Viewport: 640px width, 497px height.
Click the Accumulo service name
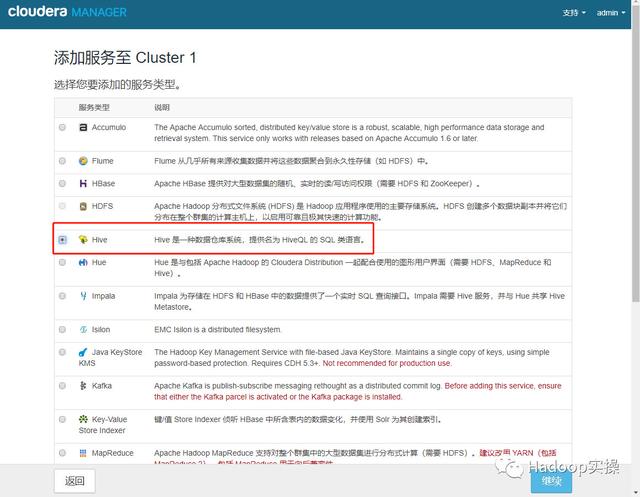[x=109, y=127]
